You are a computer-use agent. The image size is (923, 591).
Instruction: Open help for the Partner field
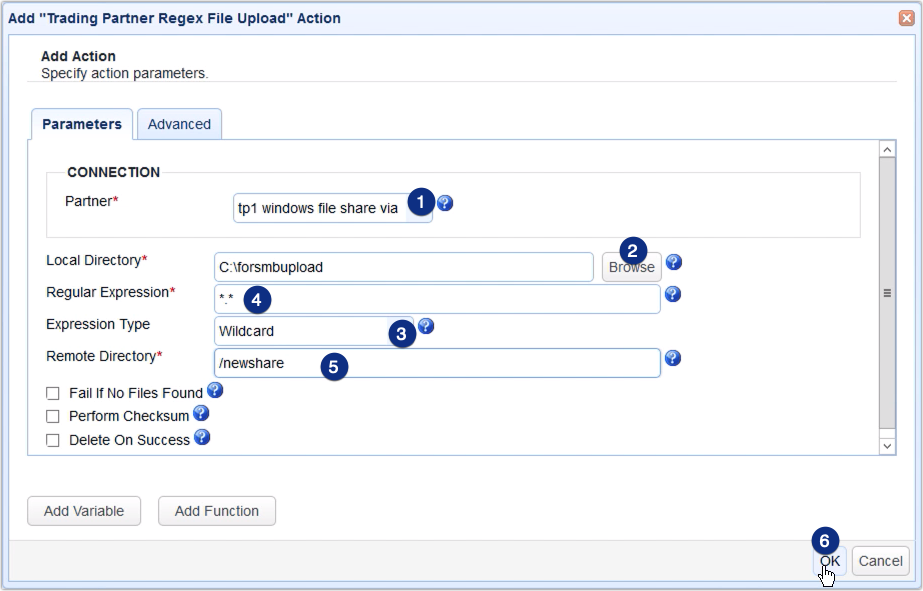(444, 203)
